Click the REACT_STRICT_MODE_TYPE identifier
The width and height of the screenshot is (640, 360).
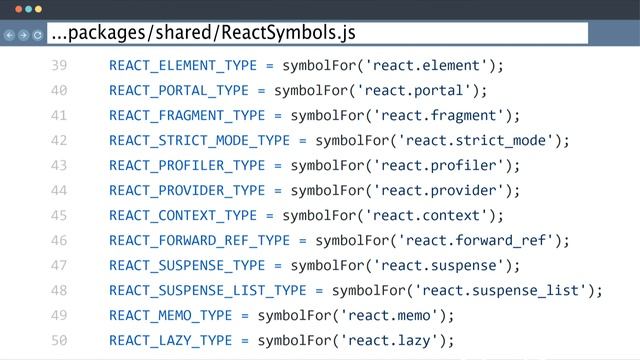pyautogui.click(x=200, y=141)
